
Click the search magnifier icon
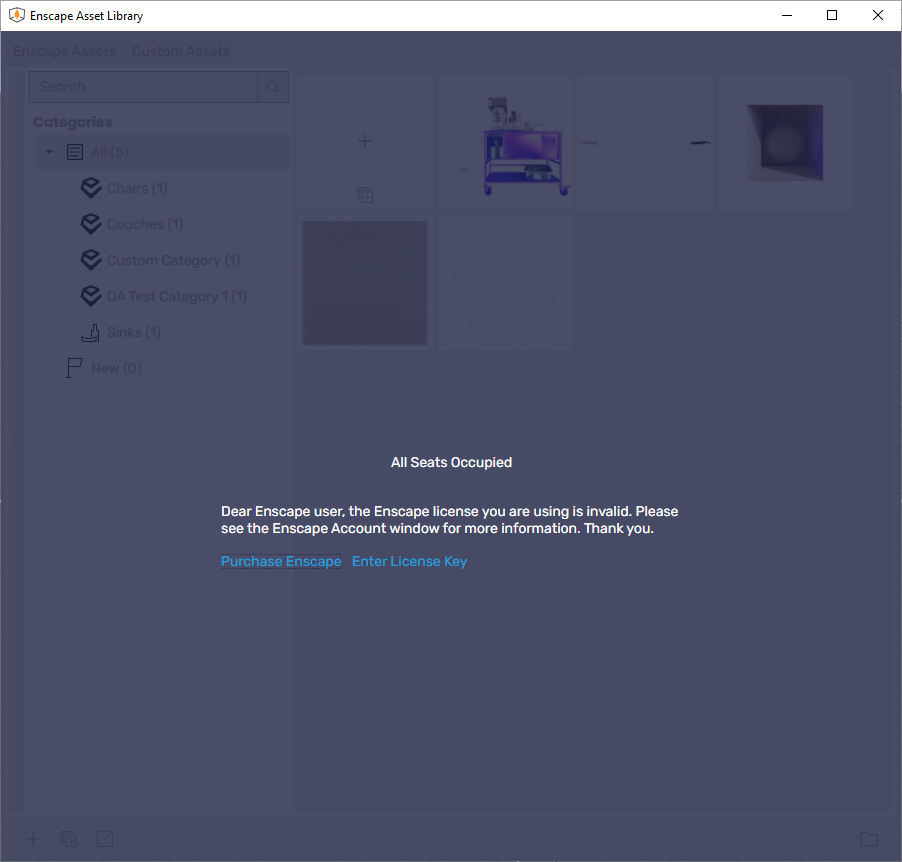click(273, 87)
